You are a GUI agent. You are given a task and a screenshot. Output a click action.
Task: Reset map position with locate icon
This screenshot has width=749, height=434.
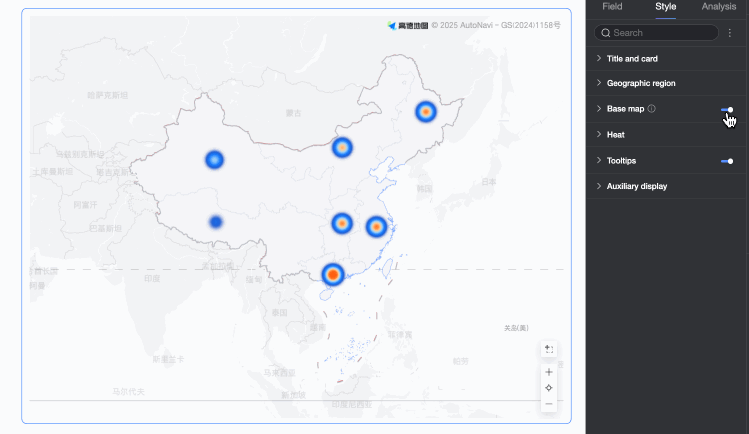[x=549, y=388]
